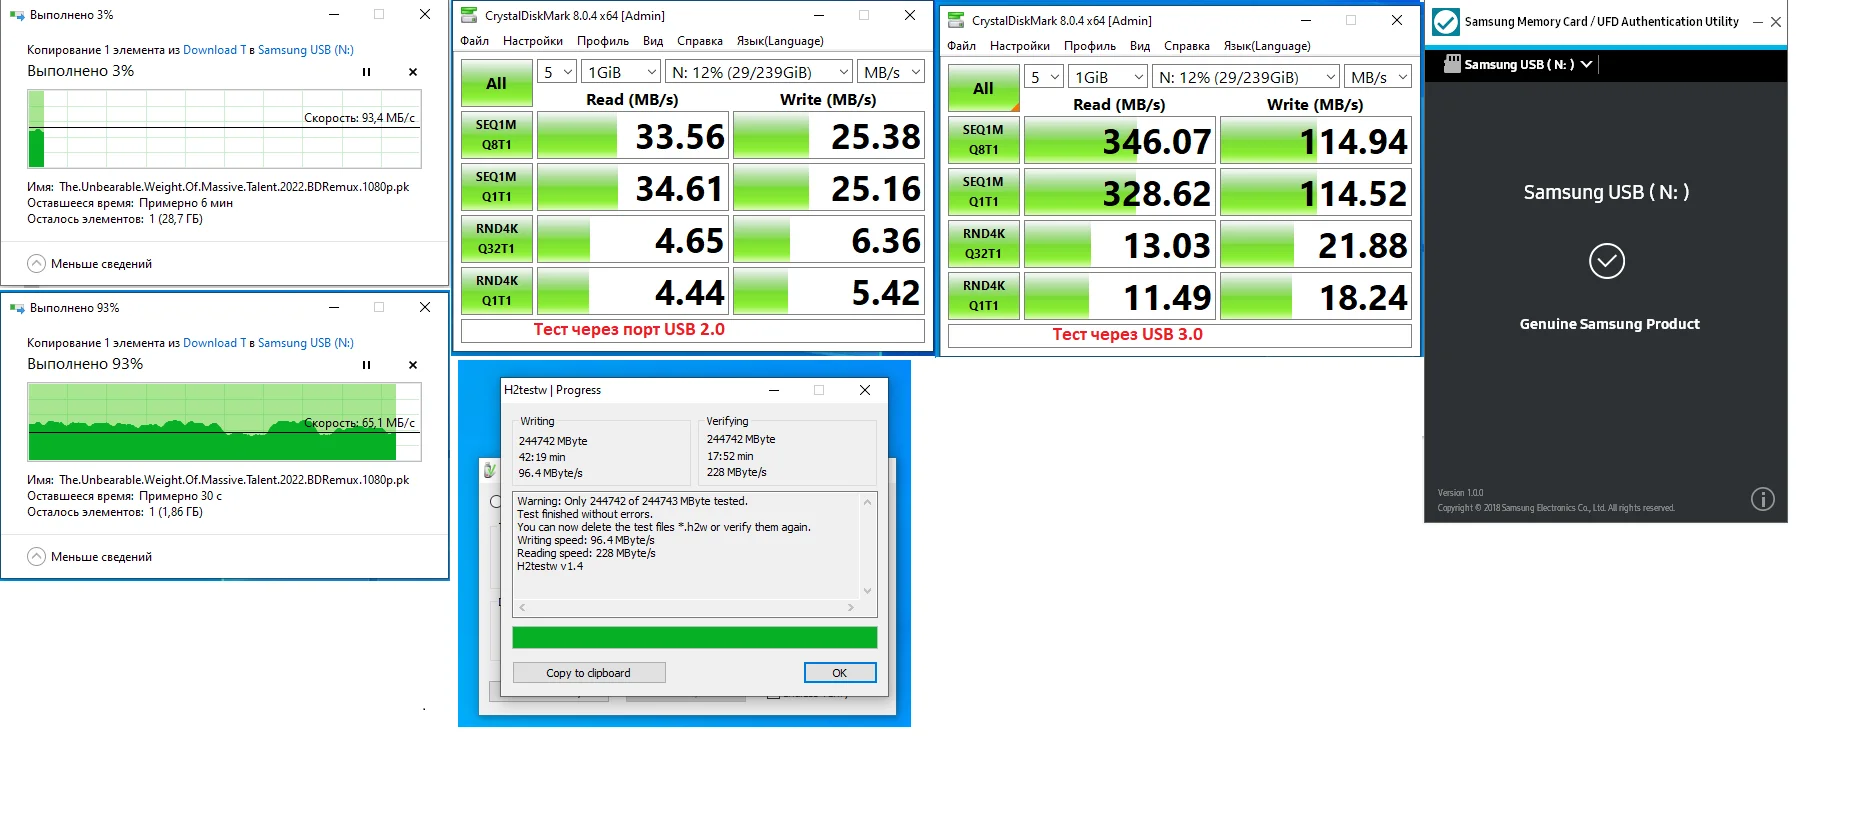Click CrystalDiskMark app icon in USB 2.0 window
This screenshot has height=840, width=1874.
pos(469,15)
